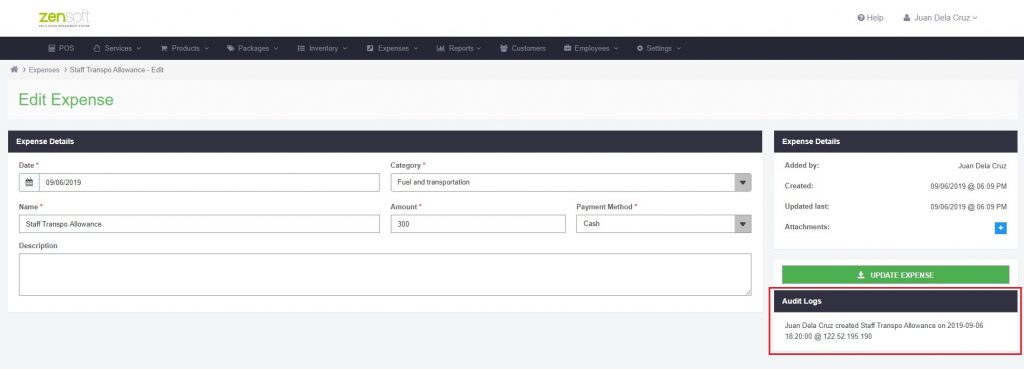
Task: Open the Category dropdown
Action: click(571, 182)
